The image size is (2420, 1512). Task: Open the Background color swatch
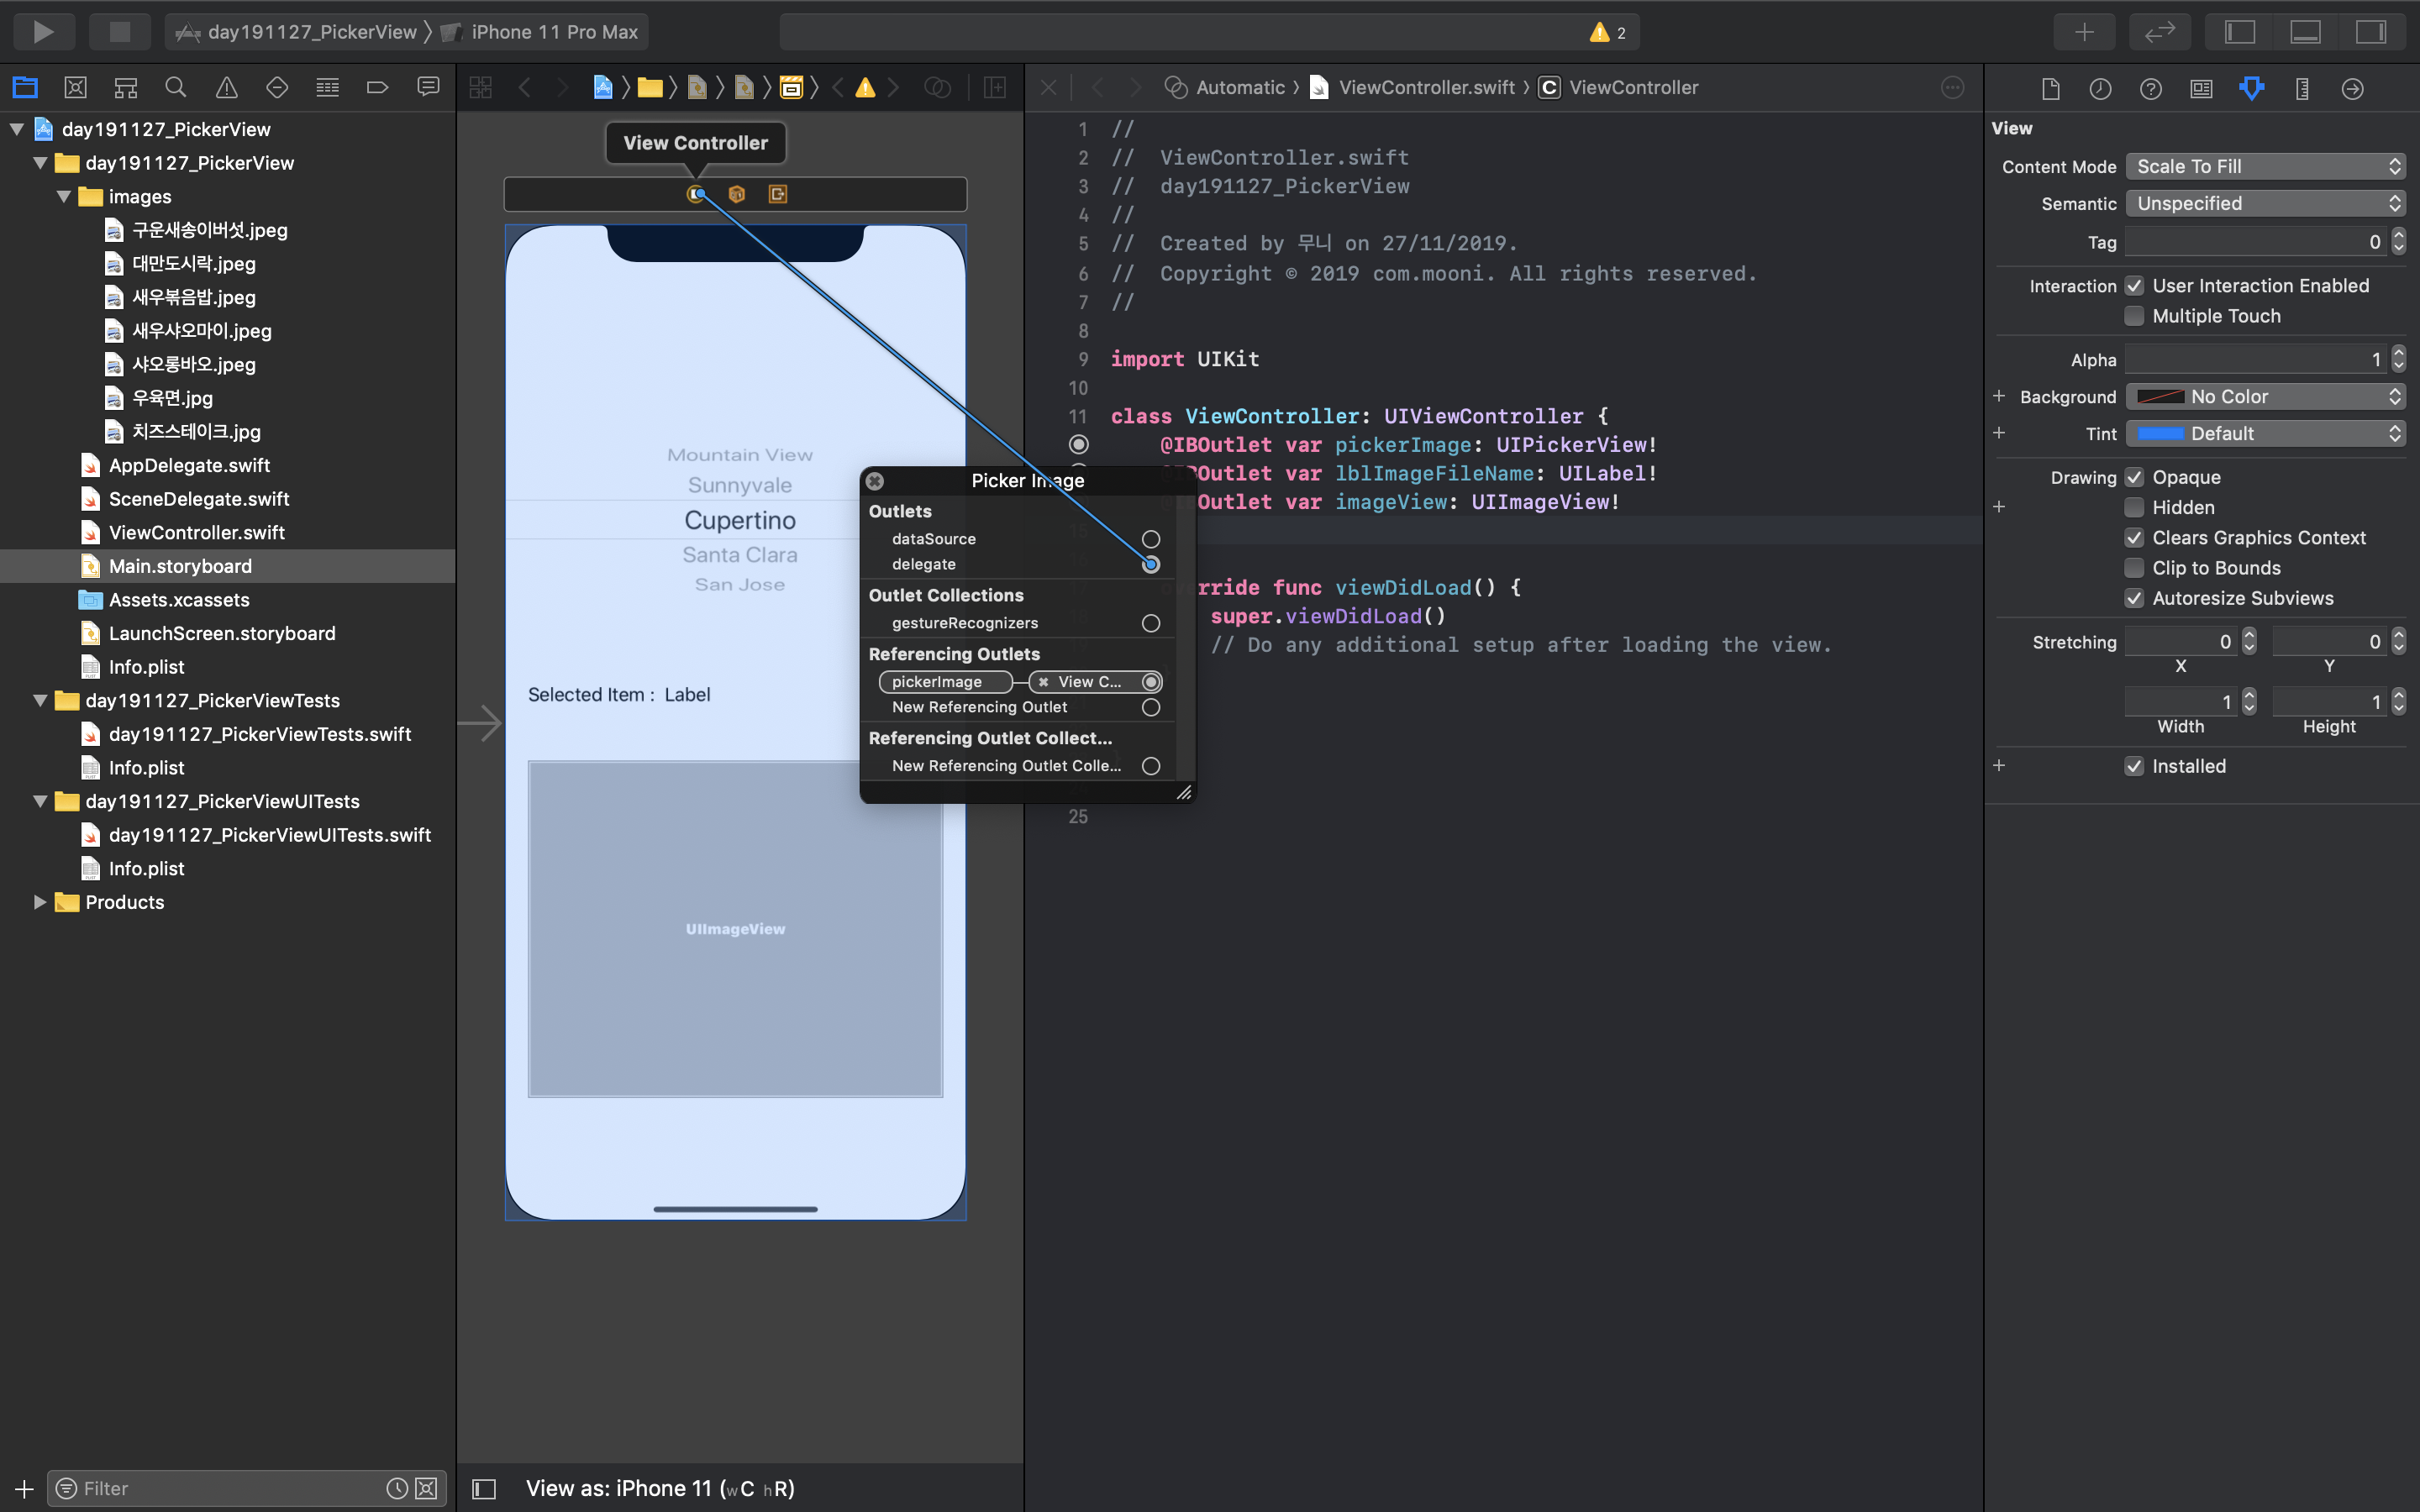coord(2160,397)
